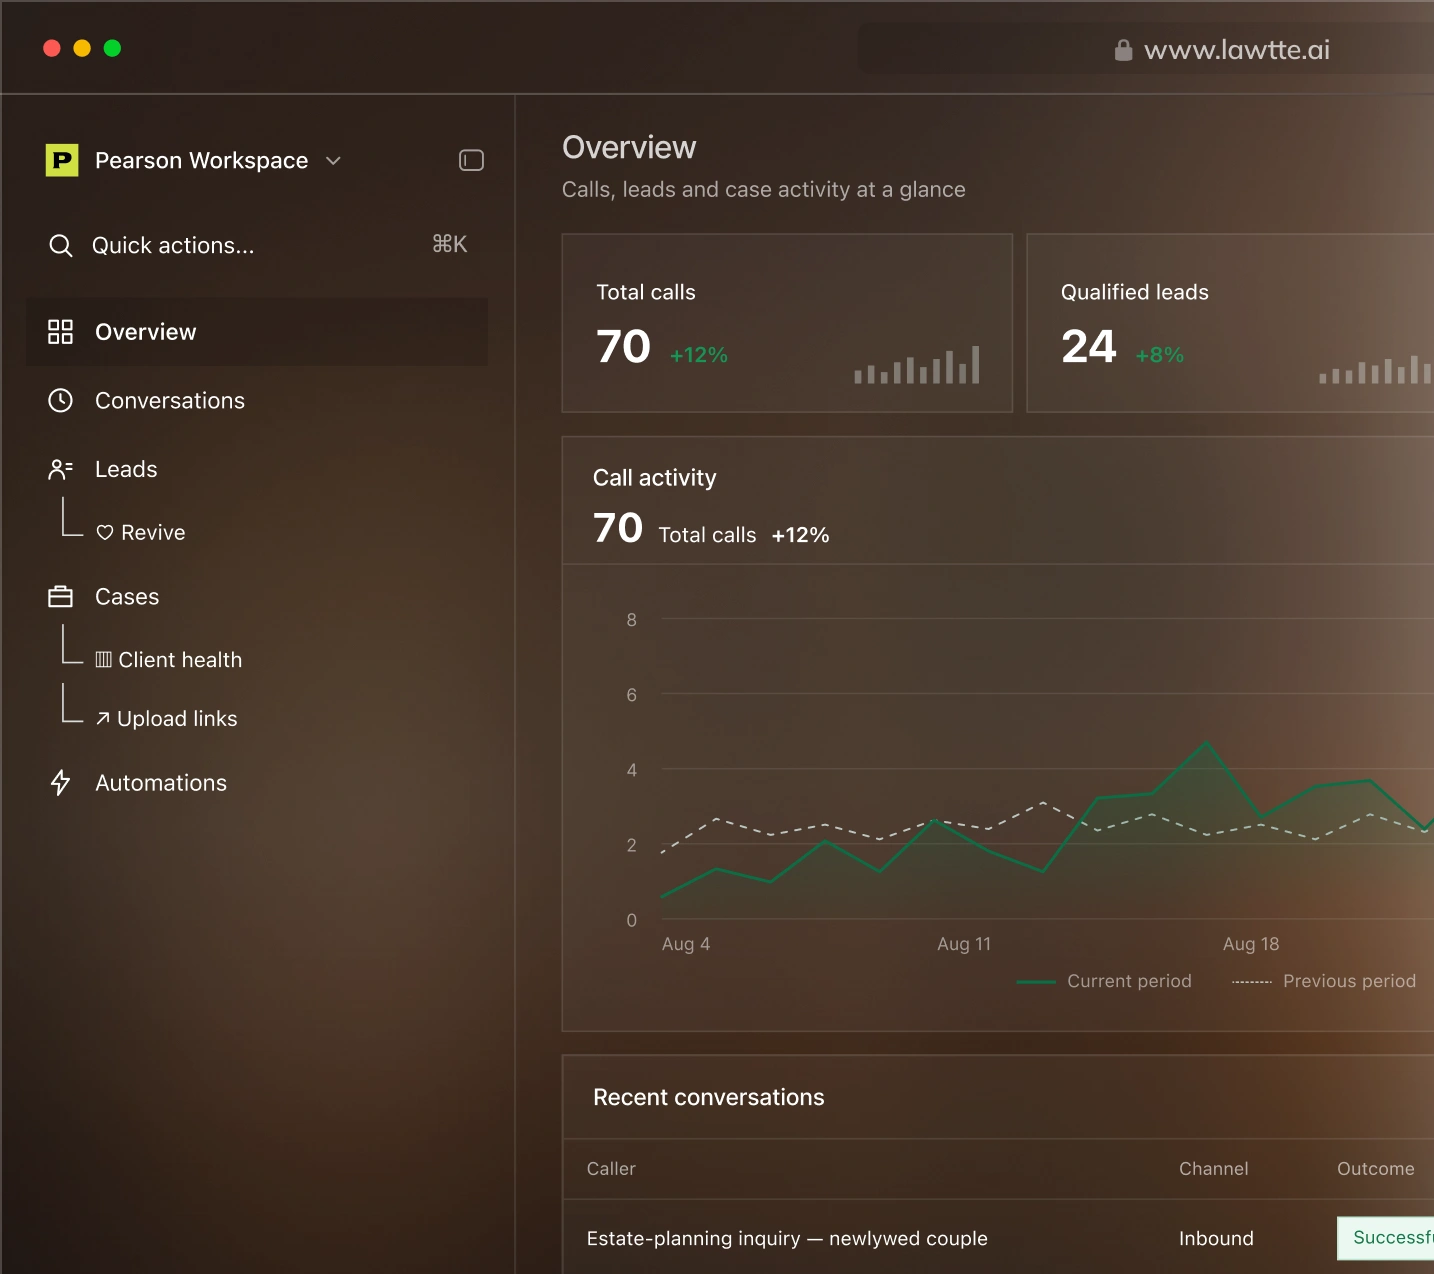This screenshot has height=1274, width=1434.
Task: Click the Leads people icon
Action: (61, 469)
